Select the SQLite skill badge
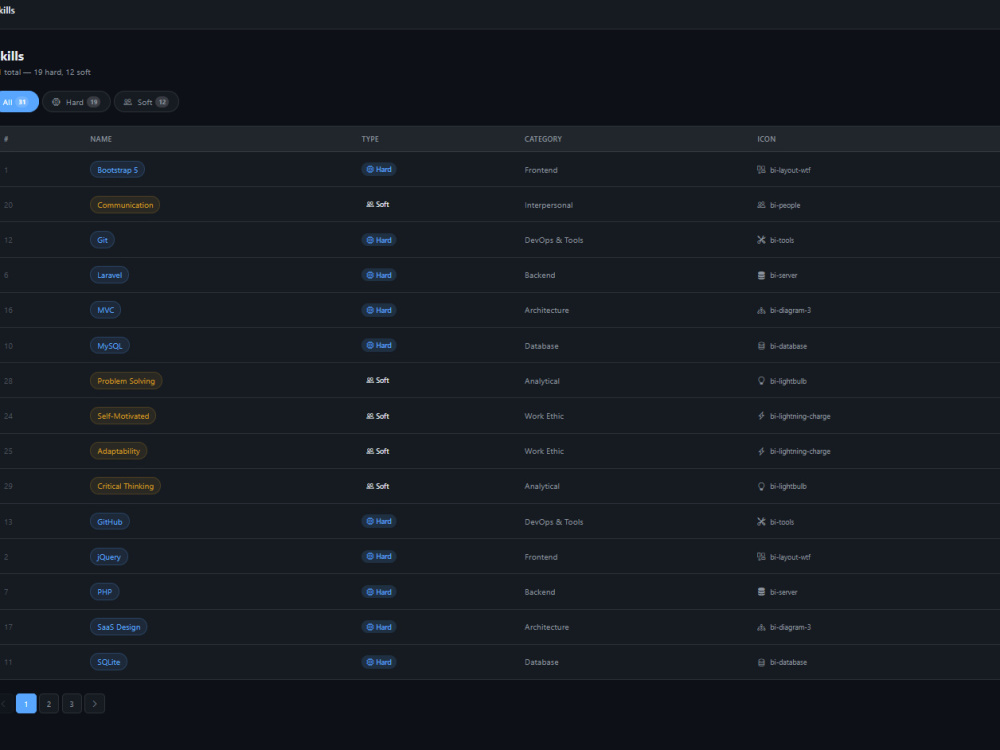This screenshot has width=1000, height=750. [x=108, y=662]
